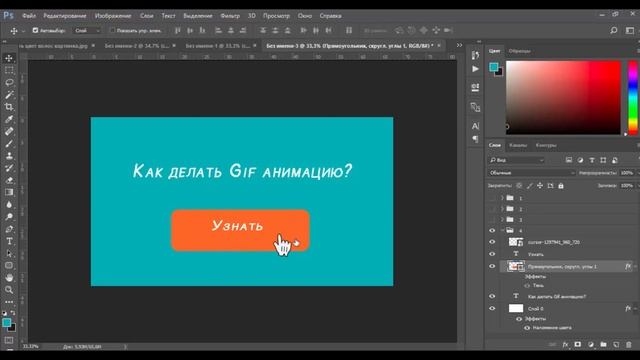640x360 pixels.
Task: Create a new layer at panel bottom
Action: [x=616, y=345]
